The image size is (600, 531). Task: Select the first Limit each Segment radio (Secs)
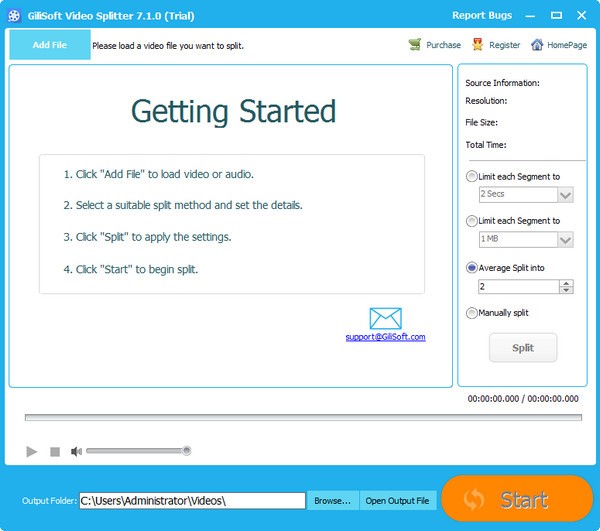pos(472,177)
